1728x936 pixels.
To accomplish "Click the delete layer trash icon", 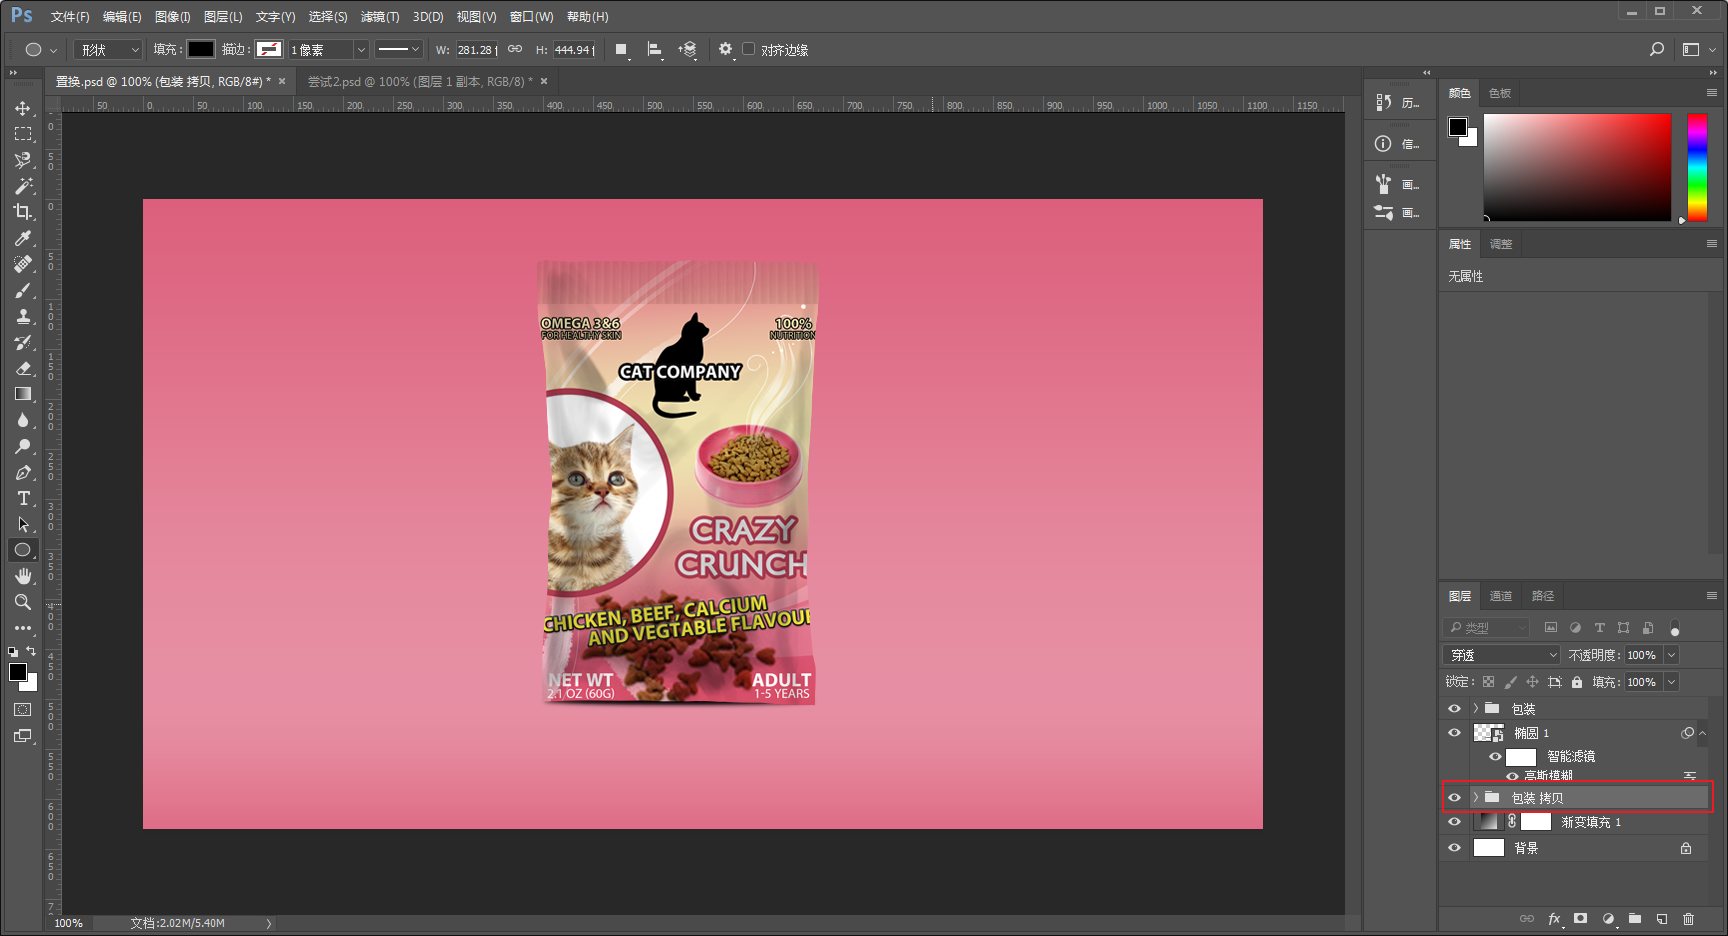I will pyautogui.click(x=1688, y=919).
